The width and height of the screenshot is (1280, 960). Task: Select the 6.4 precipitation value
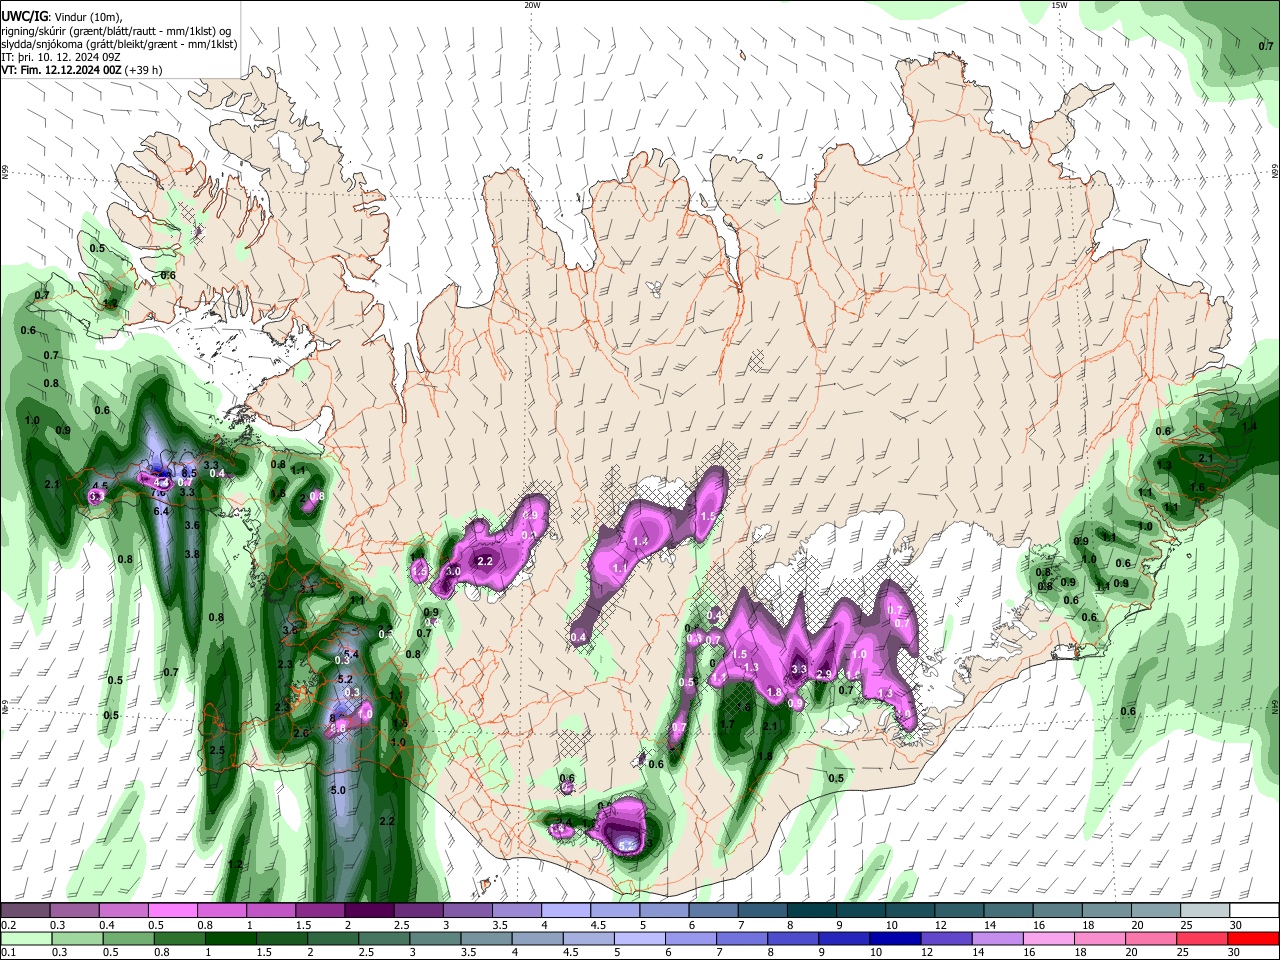(161, 511)
